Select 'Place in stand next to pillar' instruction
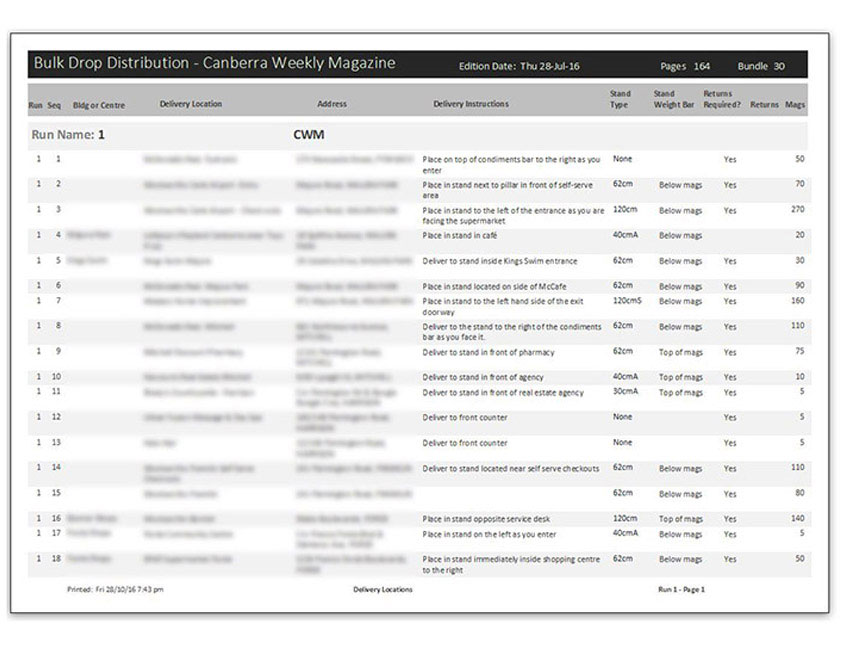 [x=507, y=190]
